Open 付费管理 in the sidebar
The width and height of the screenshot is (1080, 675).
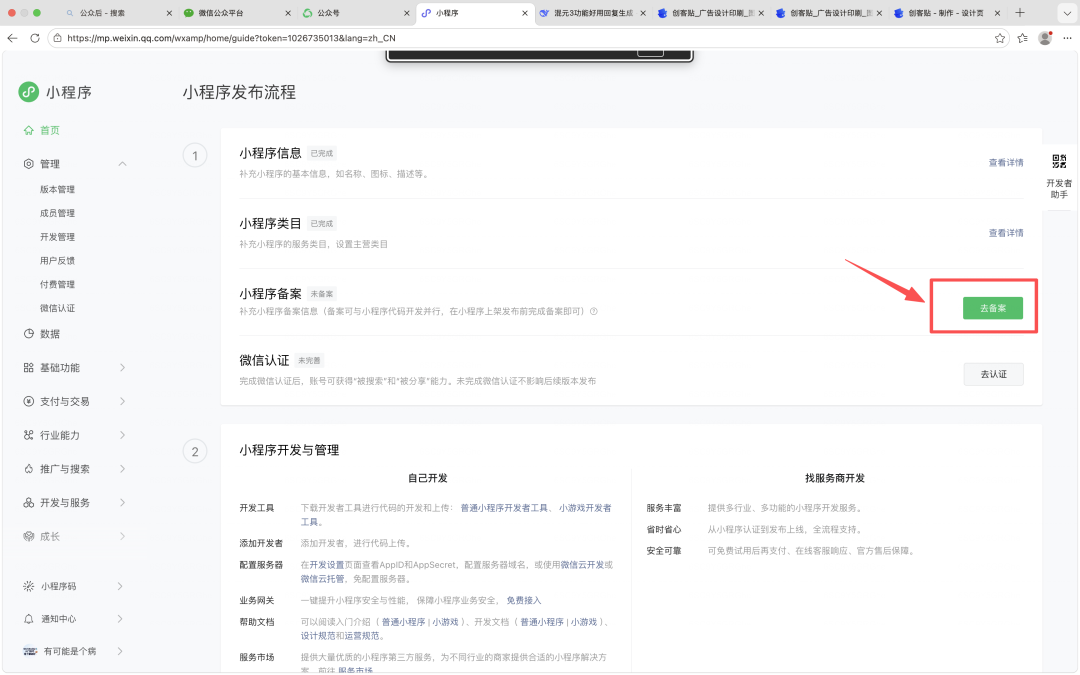pyautogui.click(x=57, y=284)
